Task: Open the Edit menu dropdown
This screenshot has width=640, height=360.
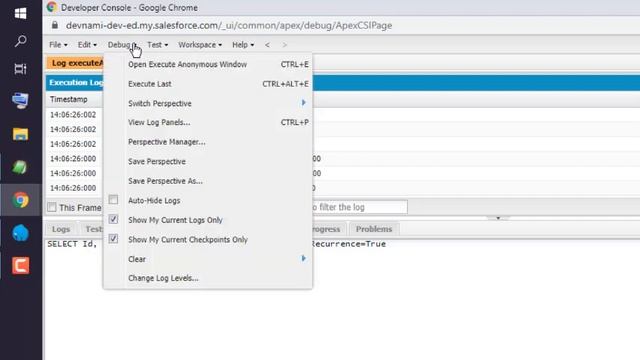Action: coord(87,45)
